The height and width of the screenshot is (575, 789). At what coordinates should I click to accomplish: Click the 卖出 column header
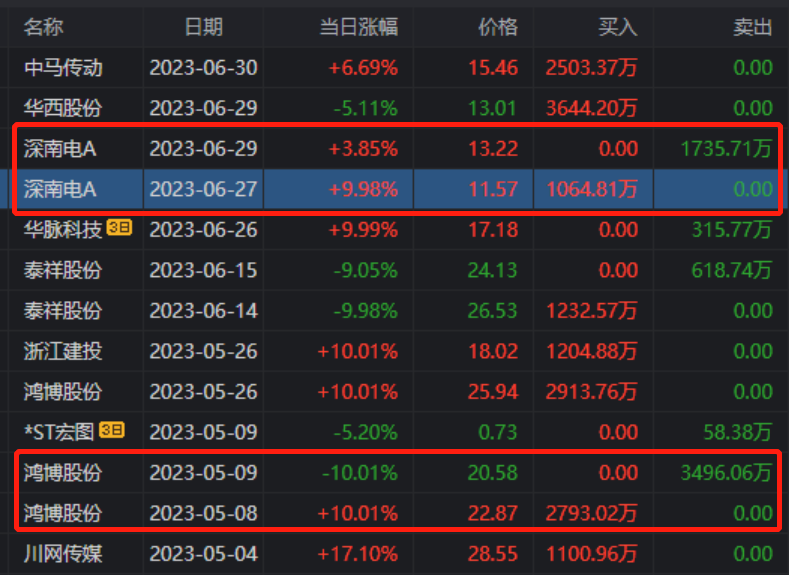(x=752, y=27)
